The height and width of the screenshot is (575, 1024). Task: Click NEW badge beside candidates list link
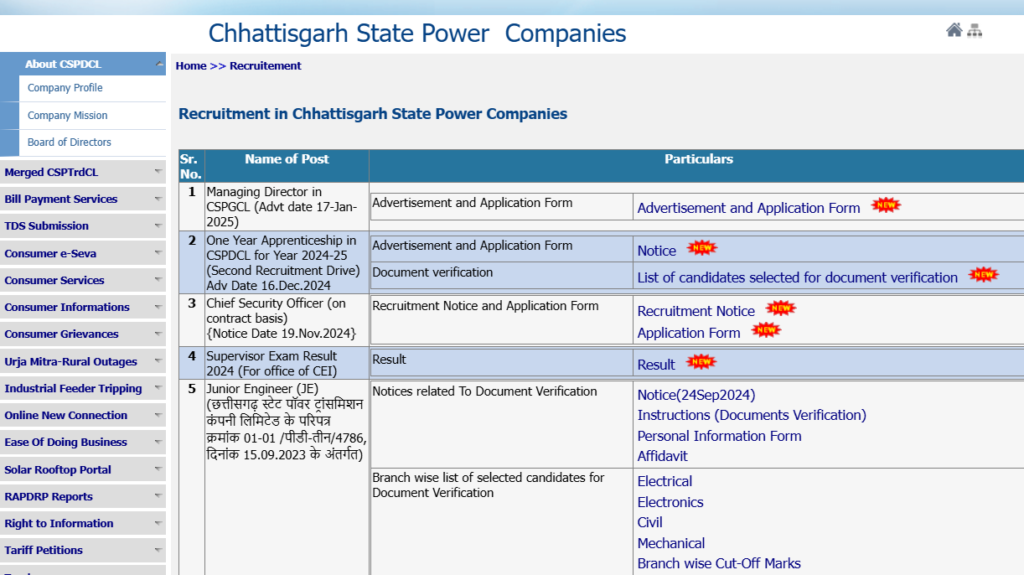coord(984,274)
